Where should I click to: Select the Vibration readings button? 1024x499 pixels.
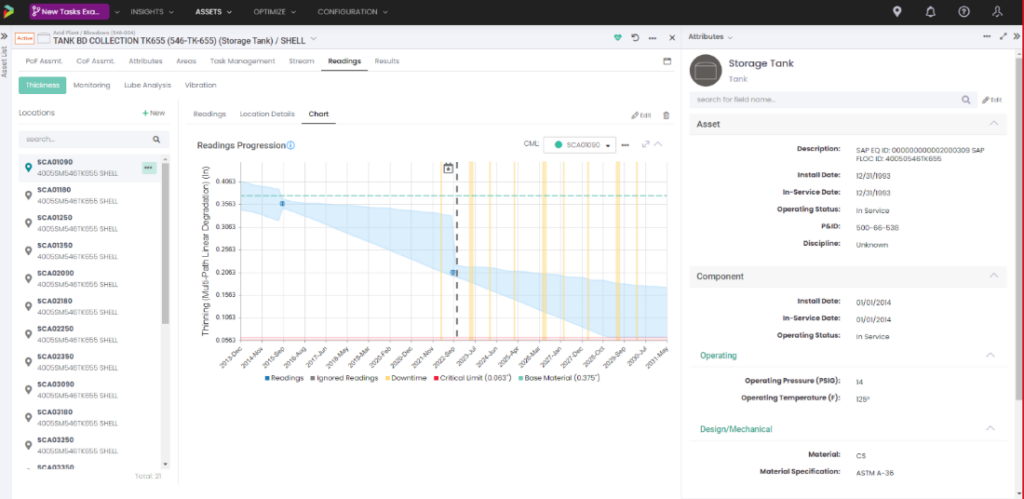click(200, 85)
